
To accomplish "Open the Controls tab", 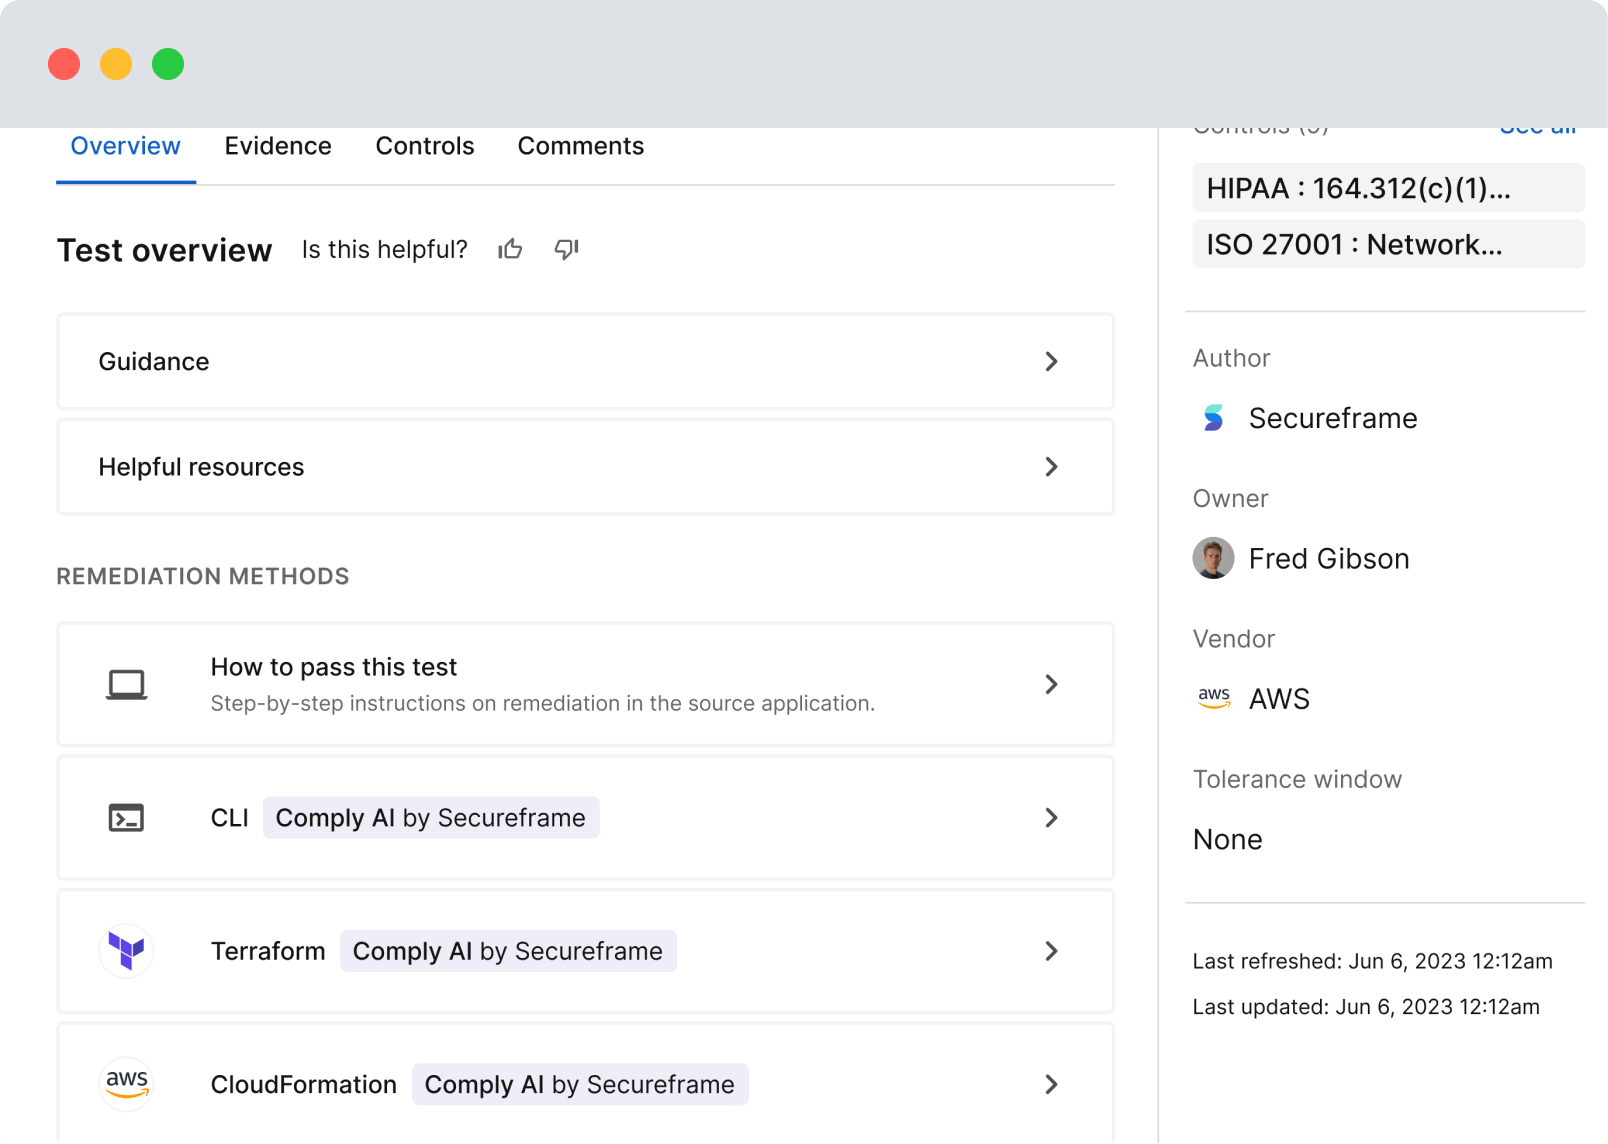I will pyautogui.click(x=425, y=146).
